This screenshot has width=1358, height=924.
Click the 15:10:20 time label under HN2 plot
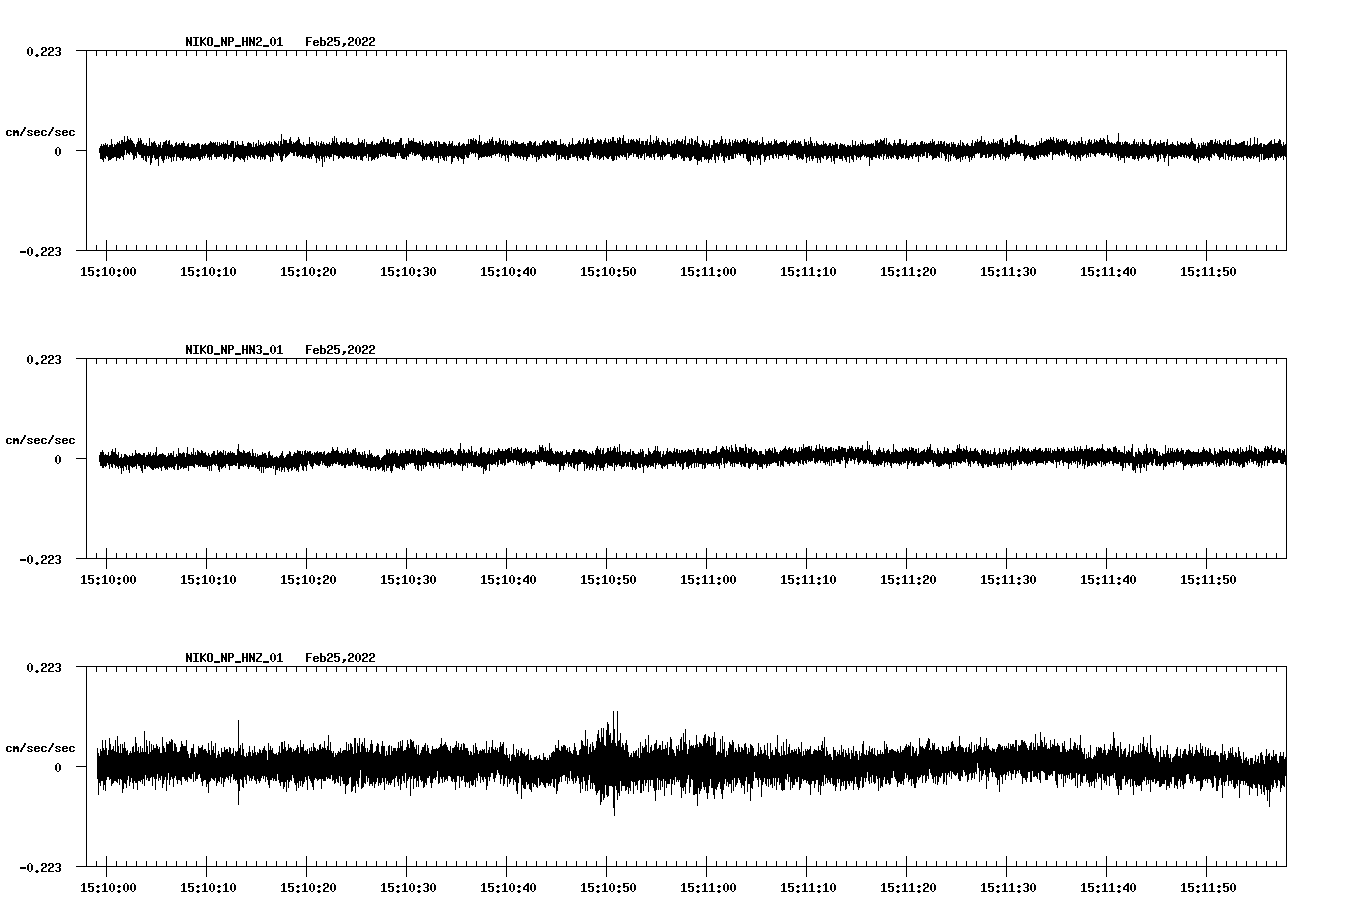tap(308, 272)
